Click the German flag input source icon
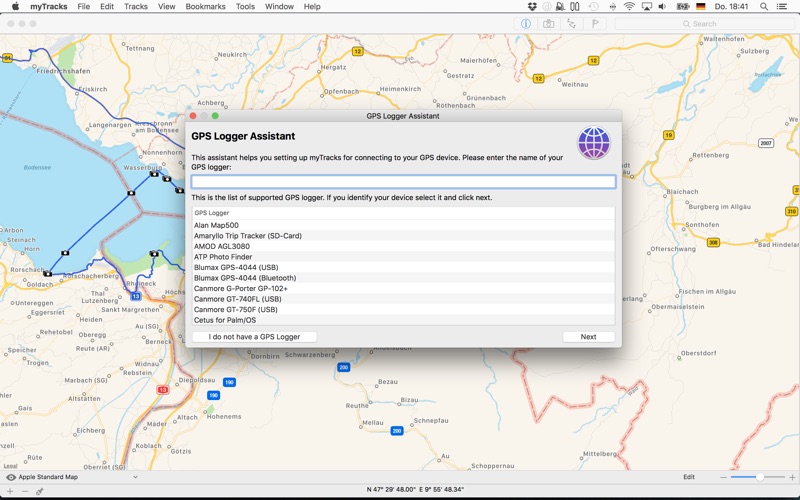 pos(701,7)
